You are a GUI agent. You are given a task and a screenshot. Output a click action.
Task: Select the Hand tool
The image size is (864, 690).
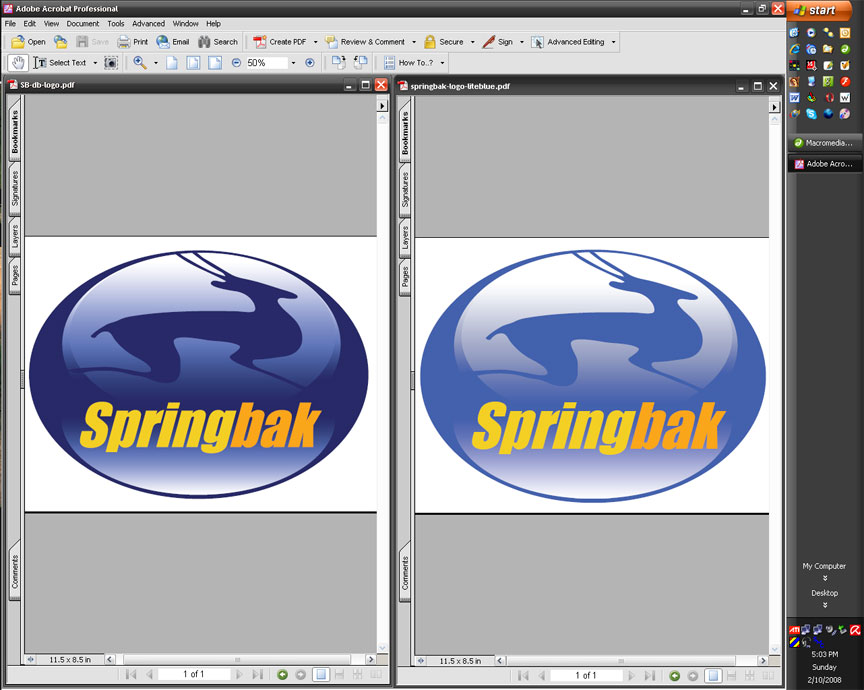[17, 62]
